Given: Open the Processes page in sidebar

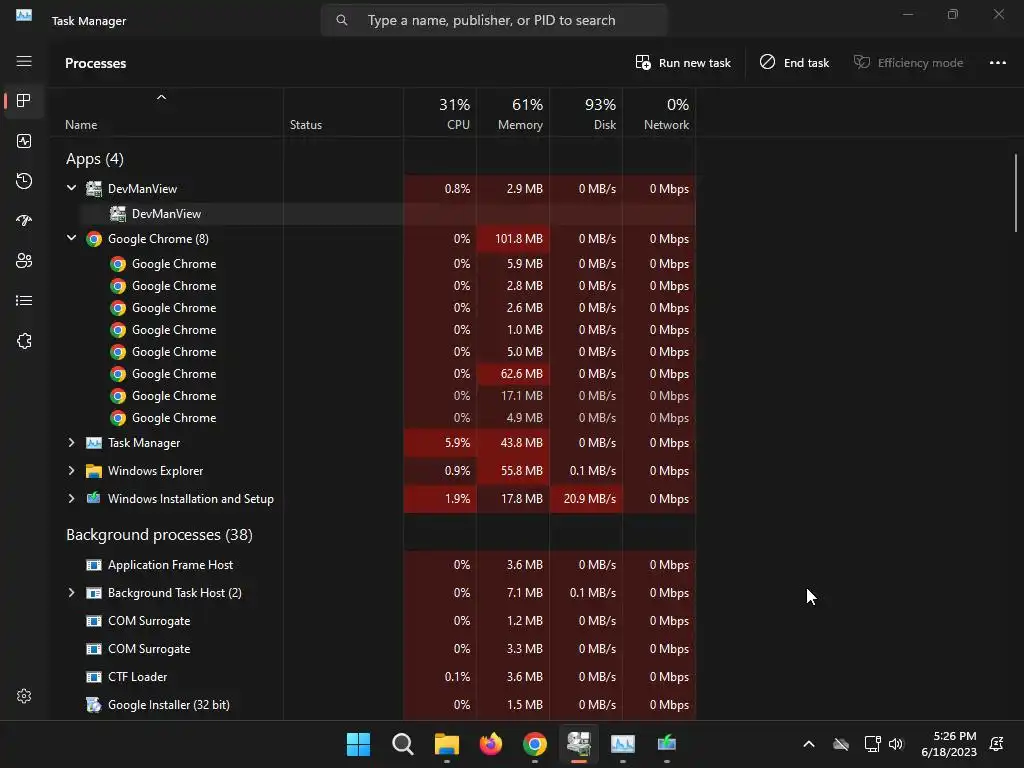Looking at the screenshot, I should click(x=24, y=101).
